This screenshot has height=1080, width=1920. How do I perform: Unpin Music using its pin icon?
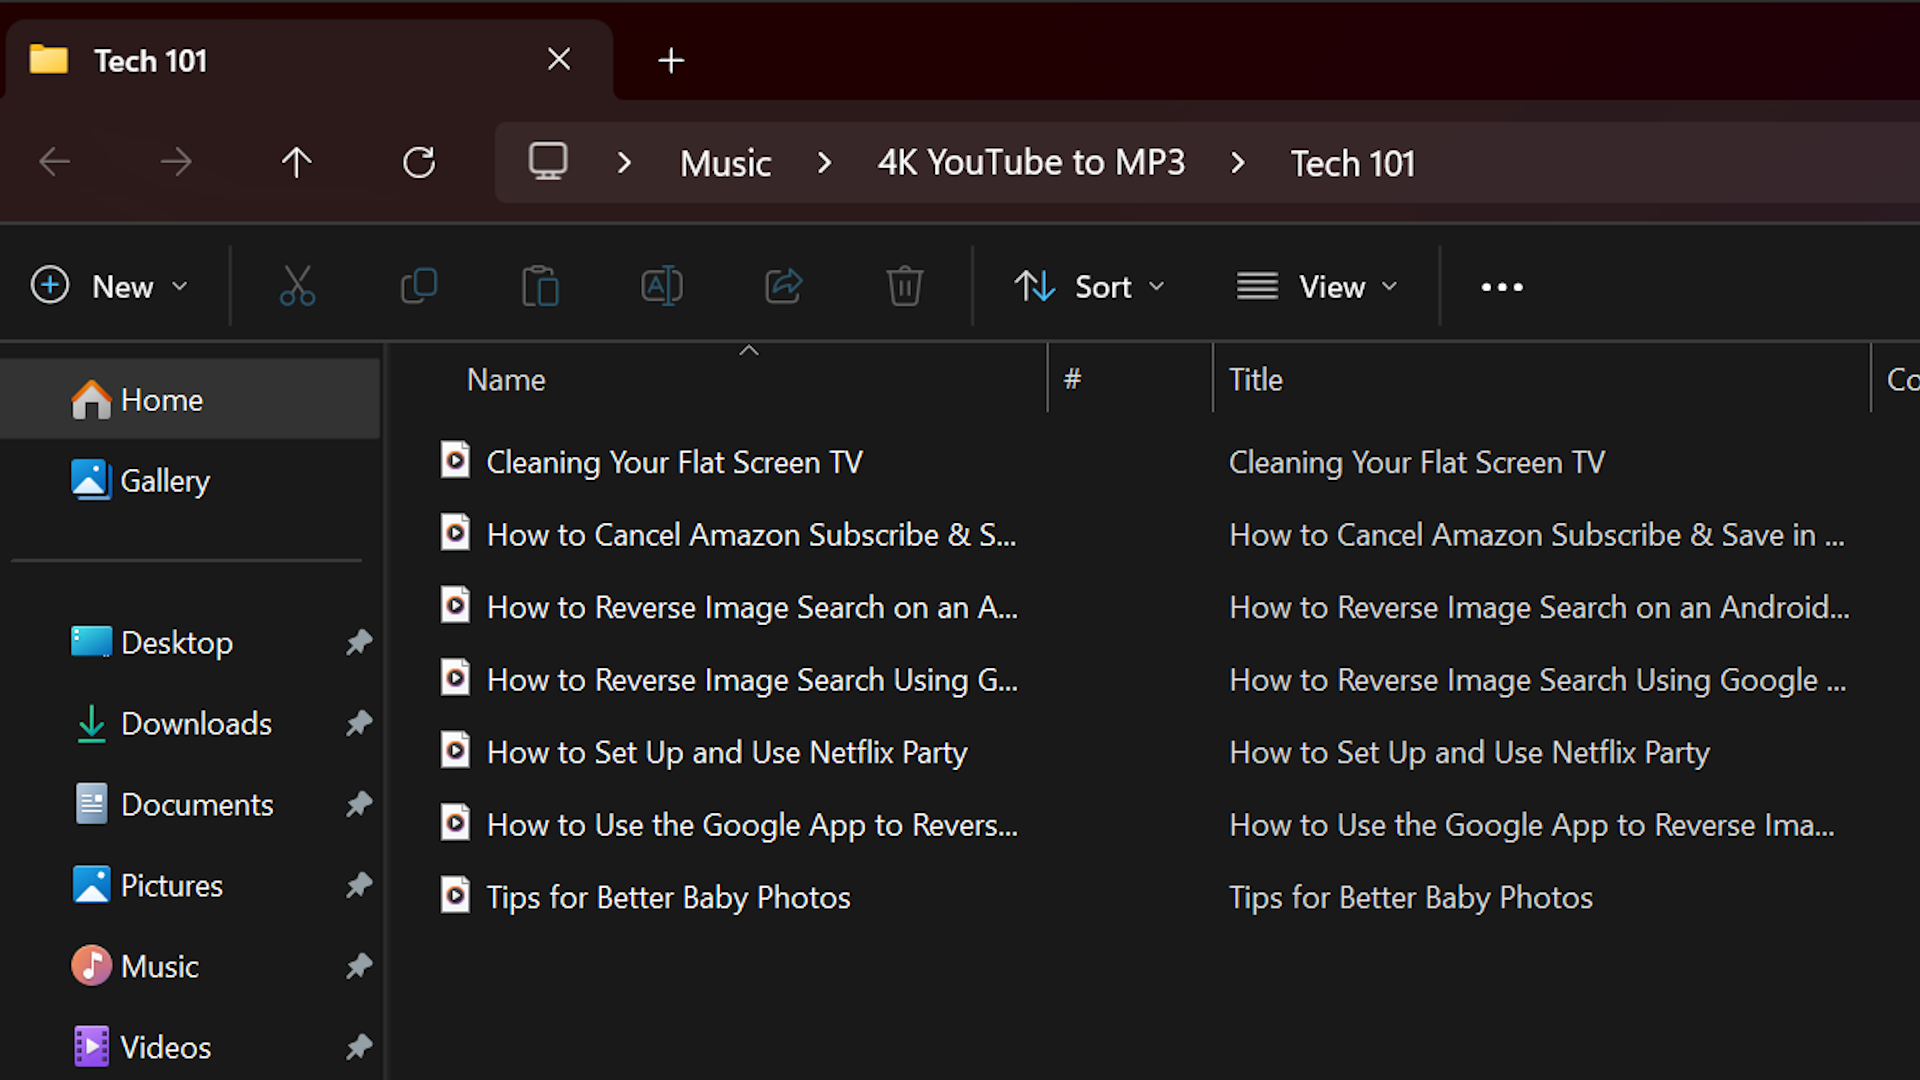pos(359,966)
